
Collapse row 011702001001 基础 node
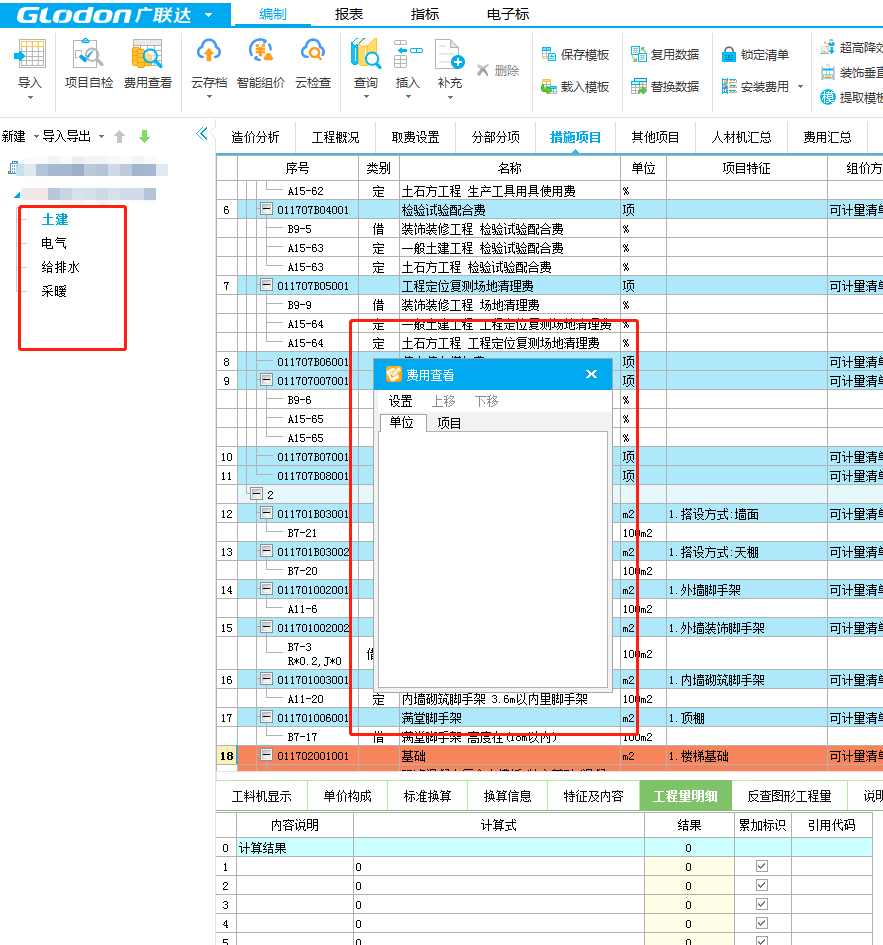point(266,755)
